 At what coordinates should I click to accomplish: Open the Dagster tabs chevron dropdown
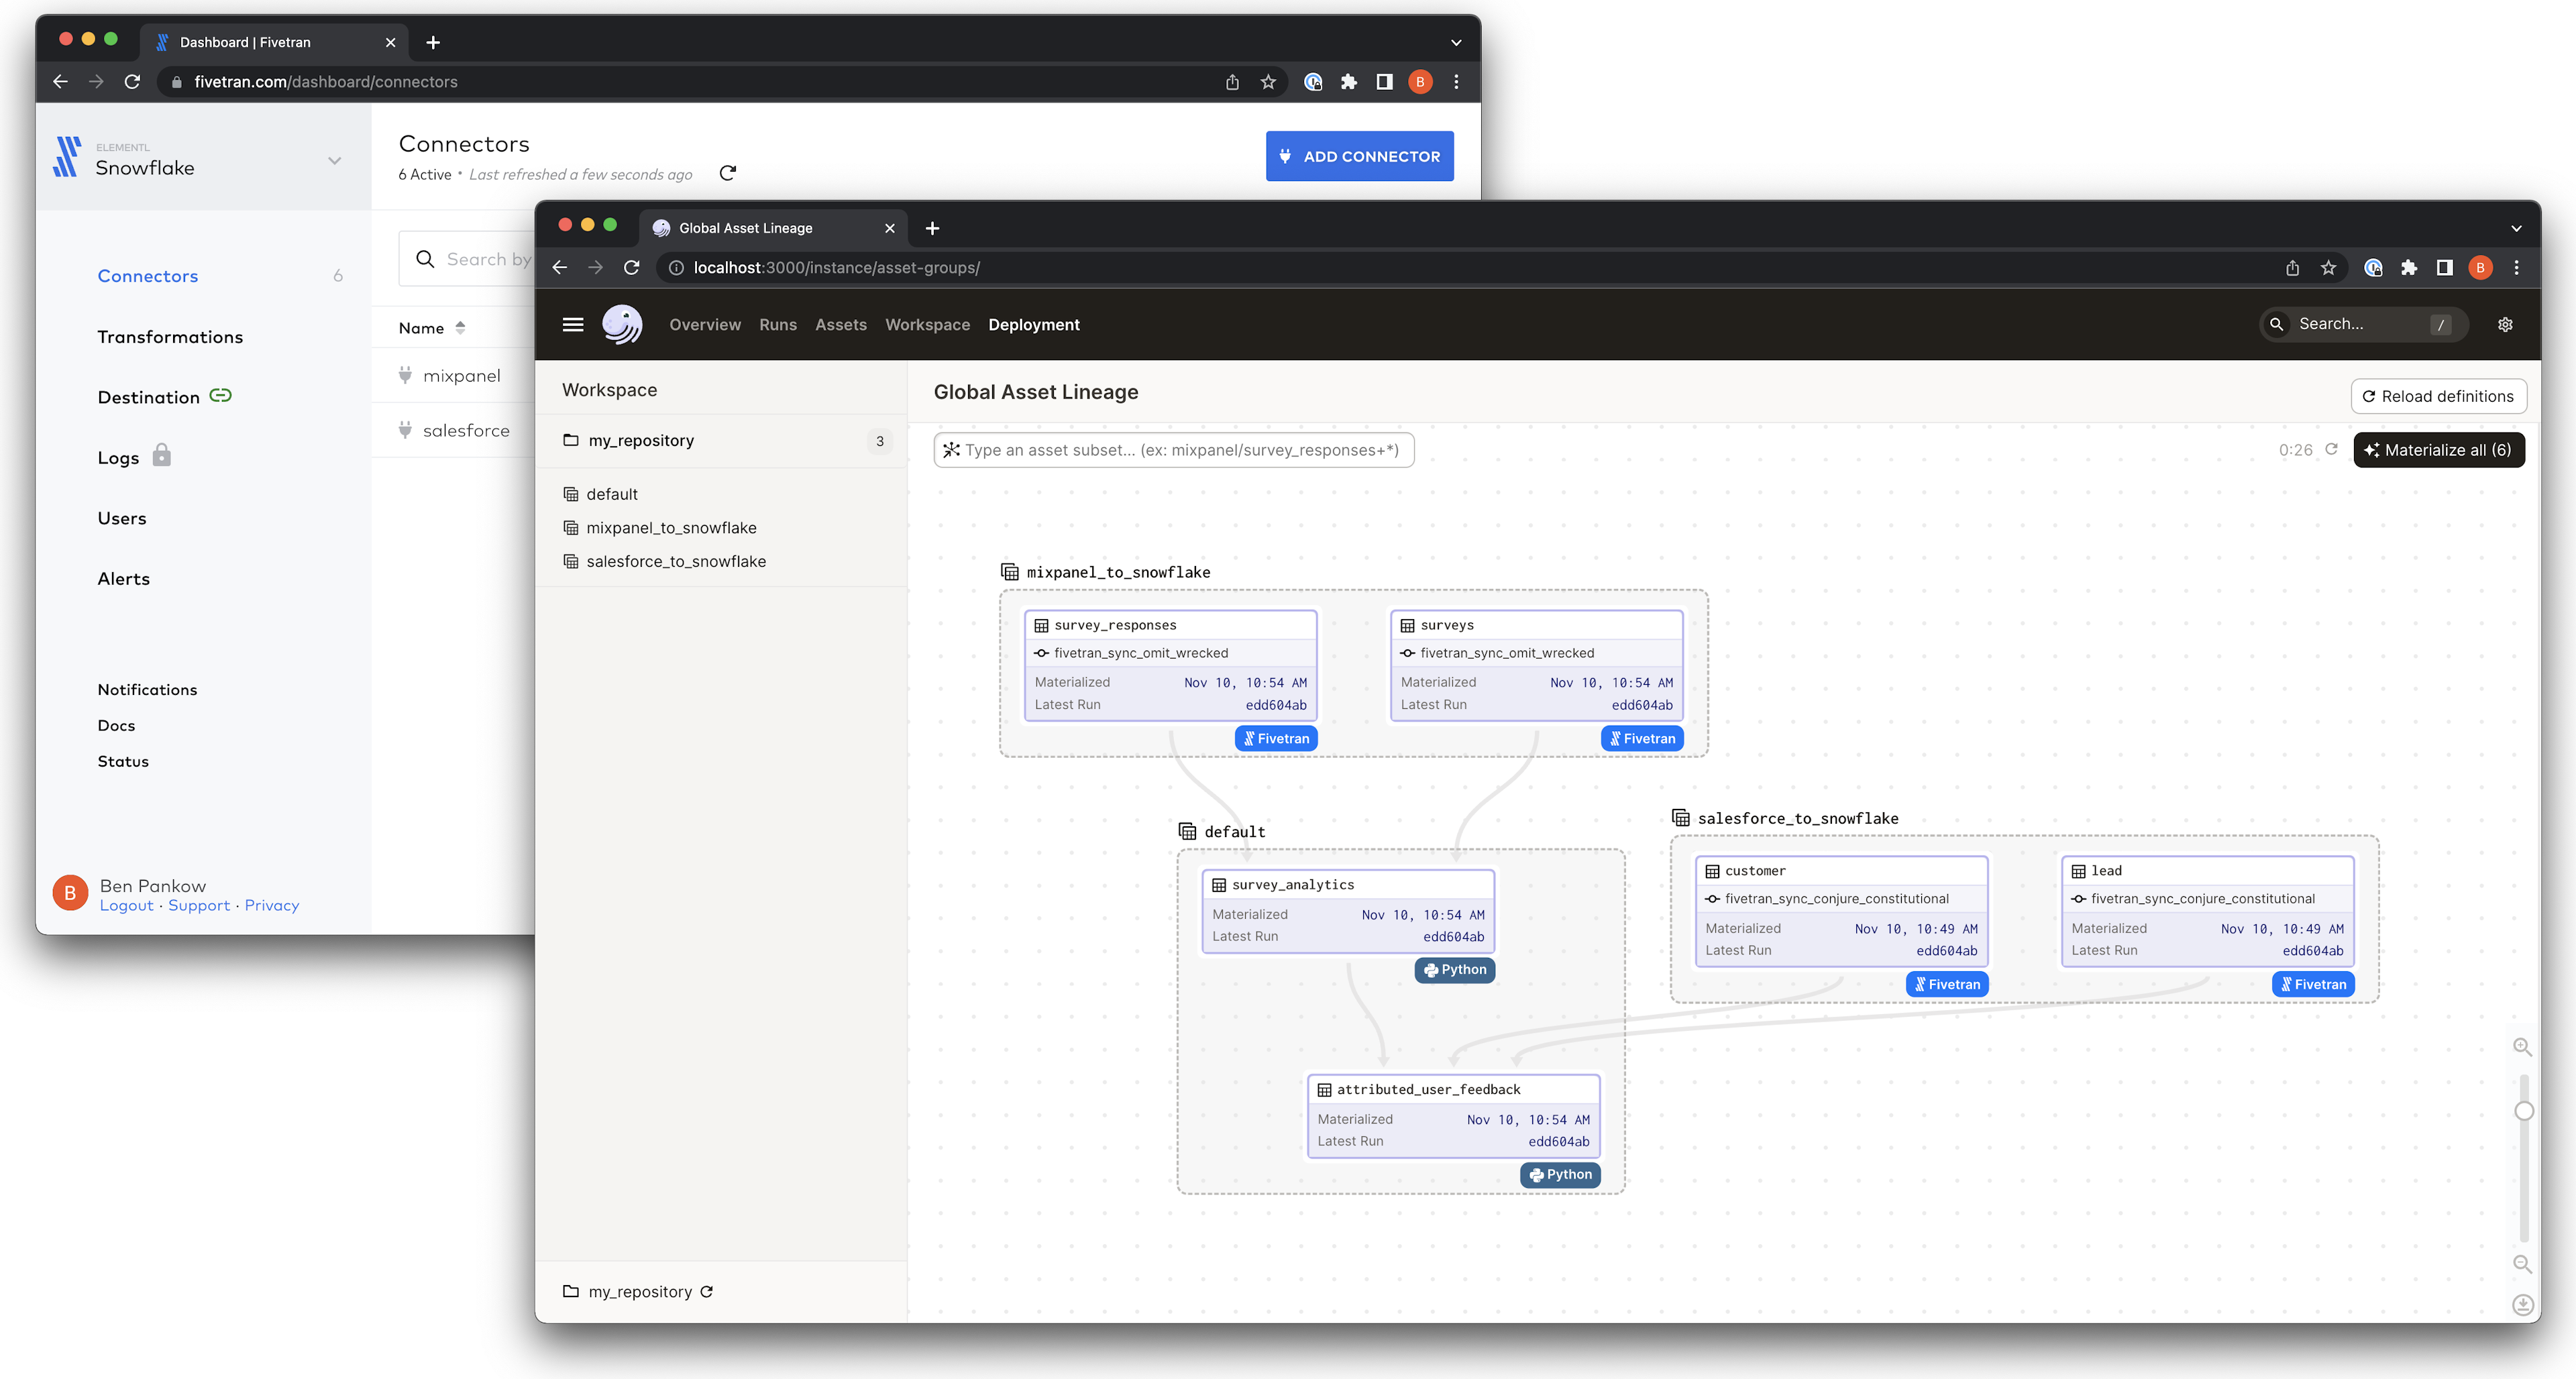click(x=2516, y=228)
